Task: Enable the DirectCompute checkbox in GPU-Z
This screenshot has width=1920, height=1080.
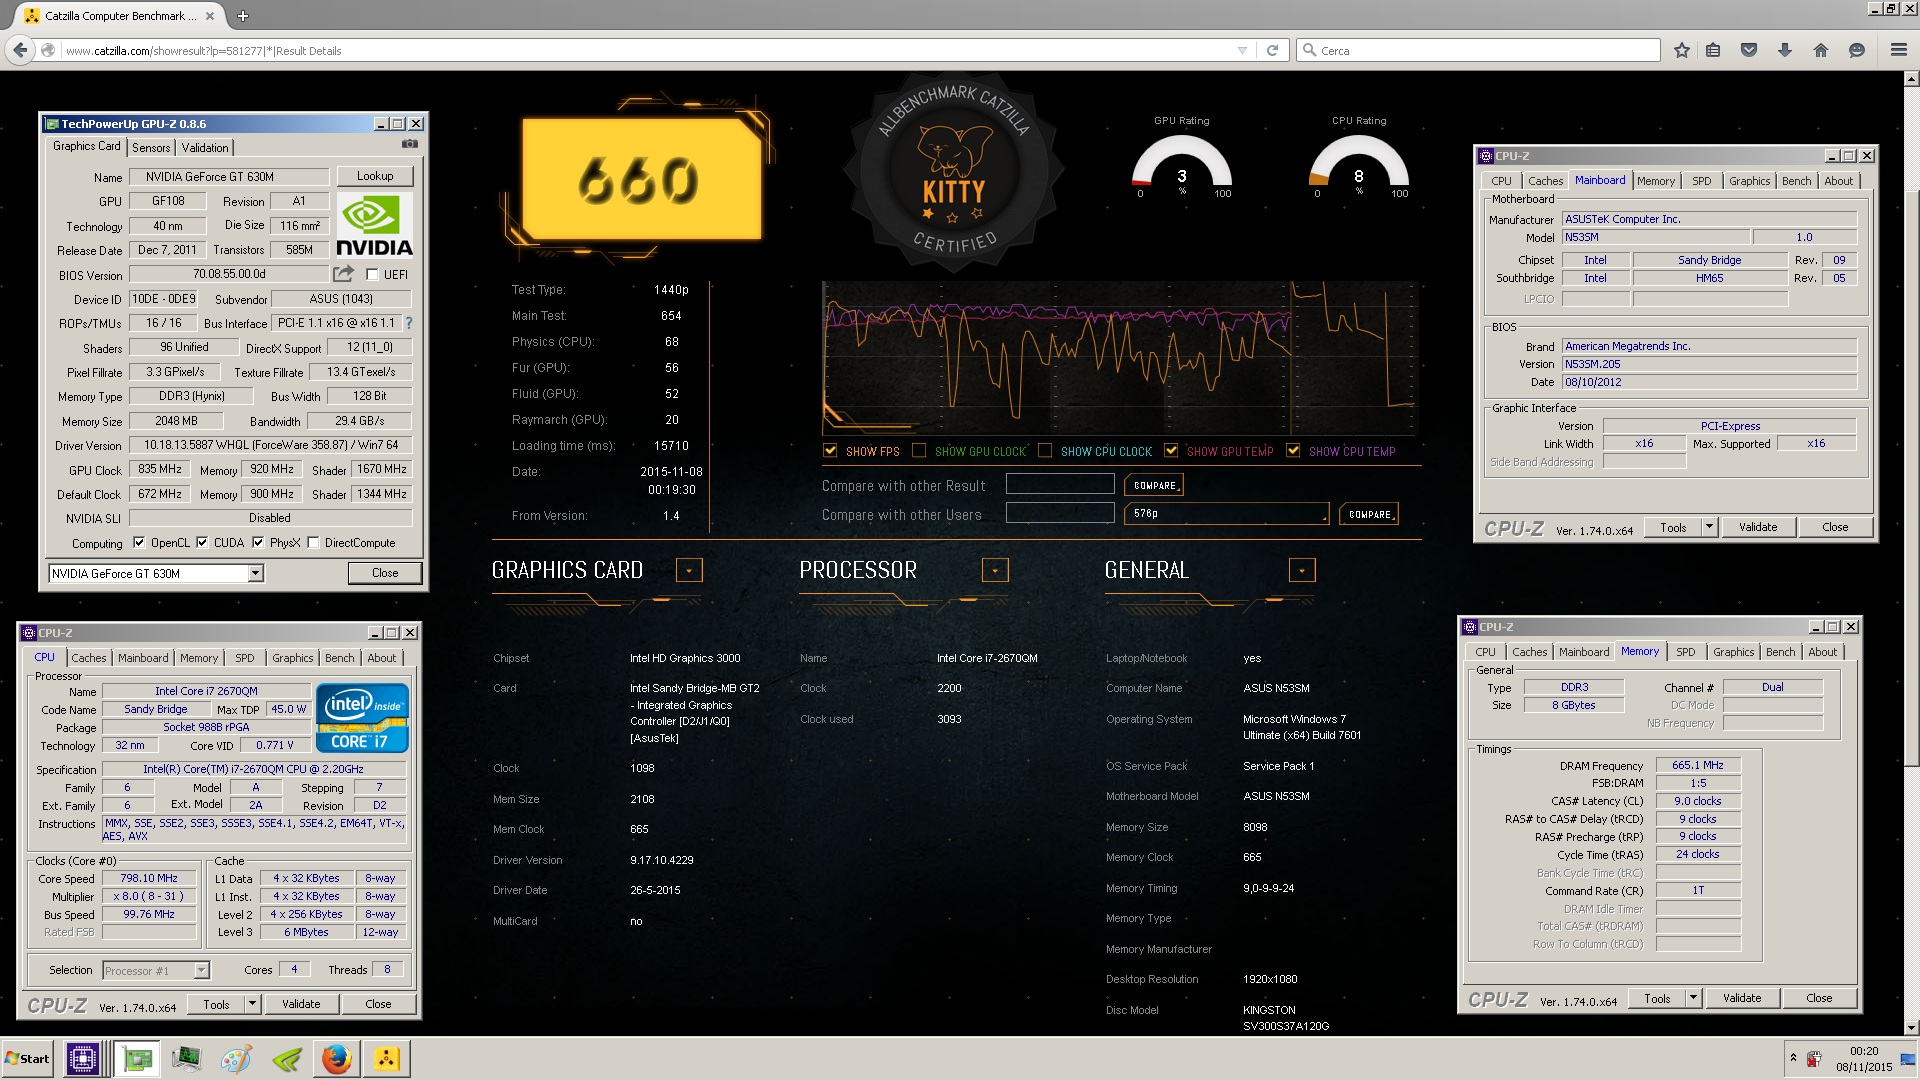Action: 313,543
